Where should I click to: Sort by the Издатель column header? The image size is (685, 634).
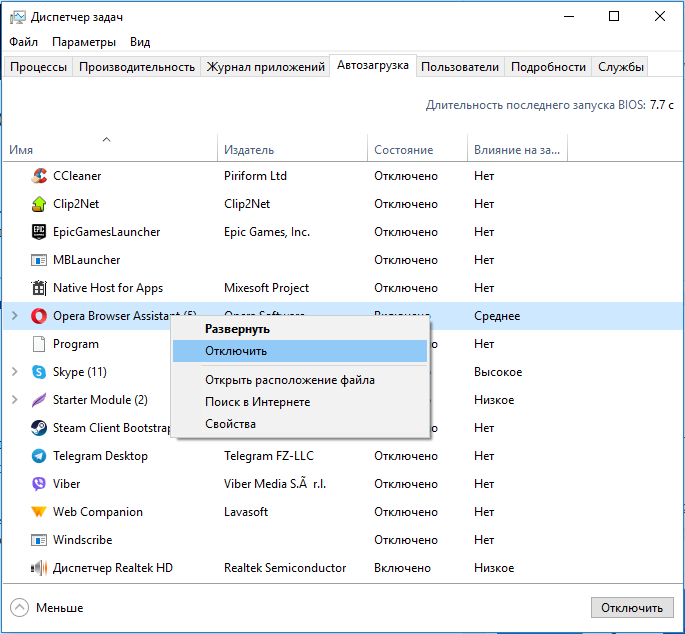click(x=292, y=150)
